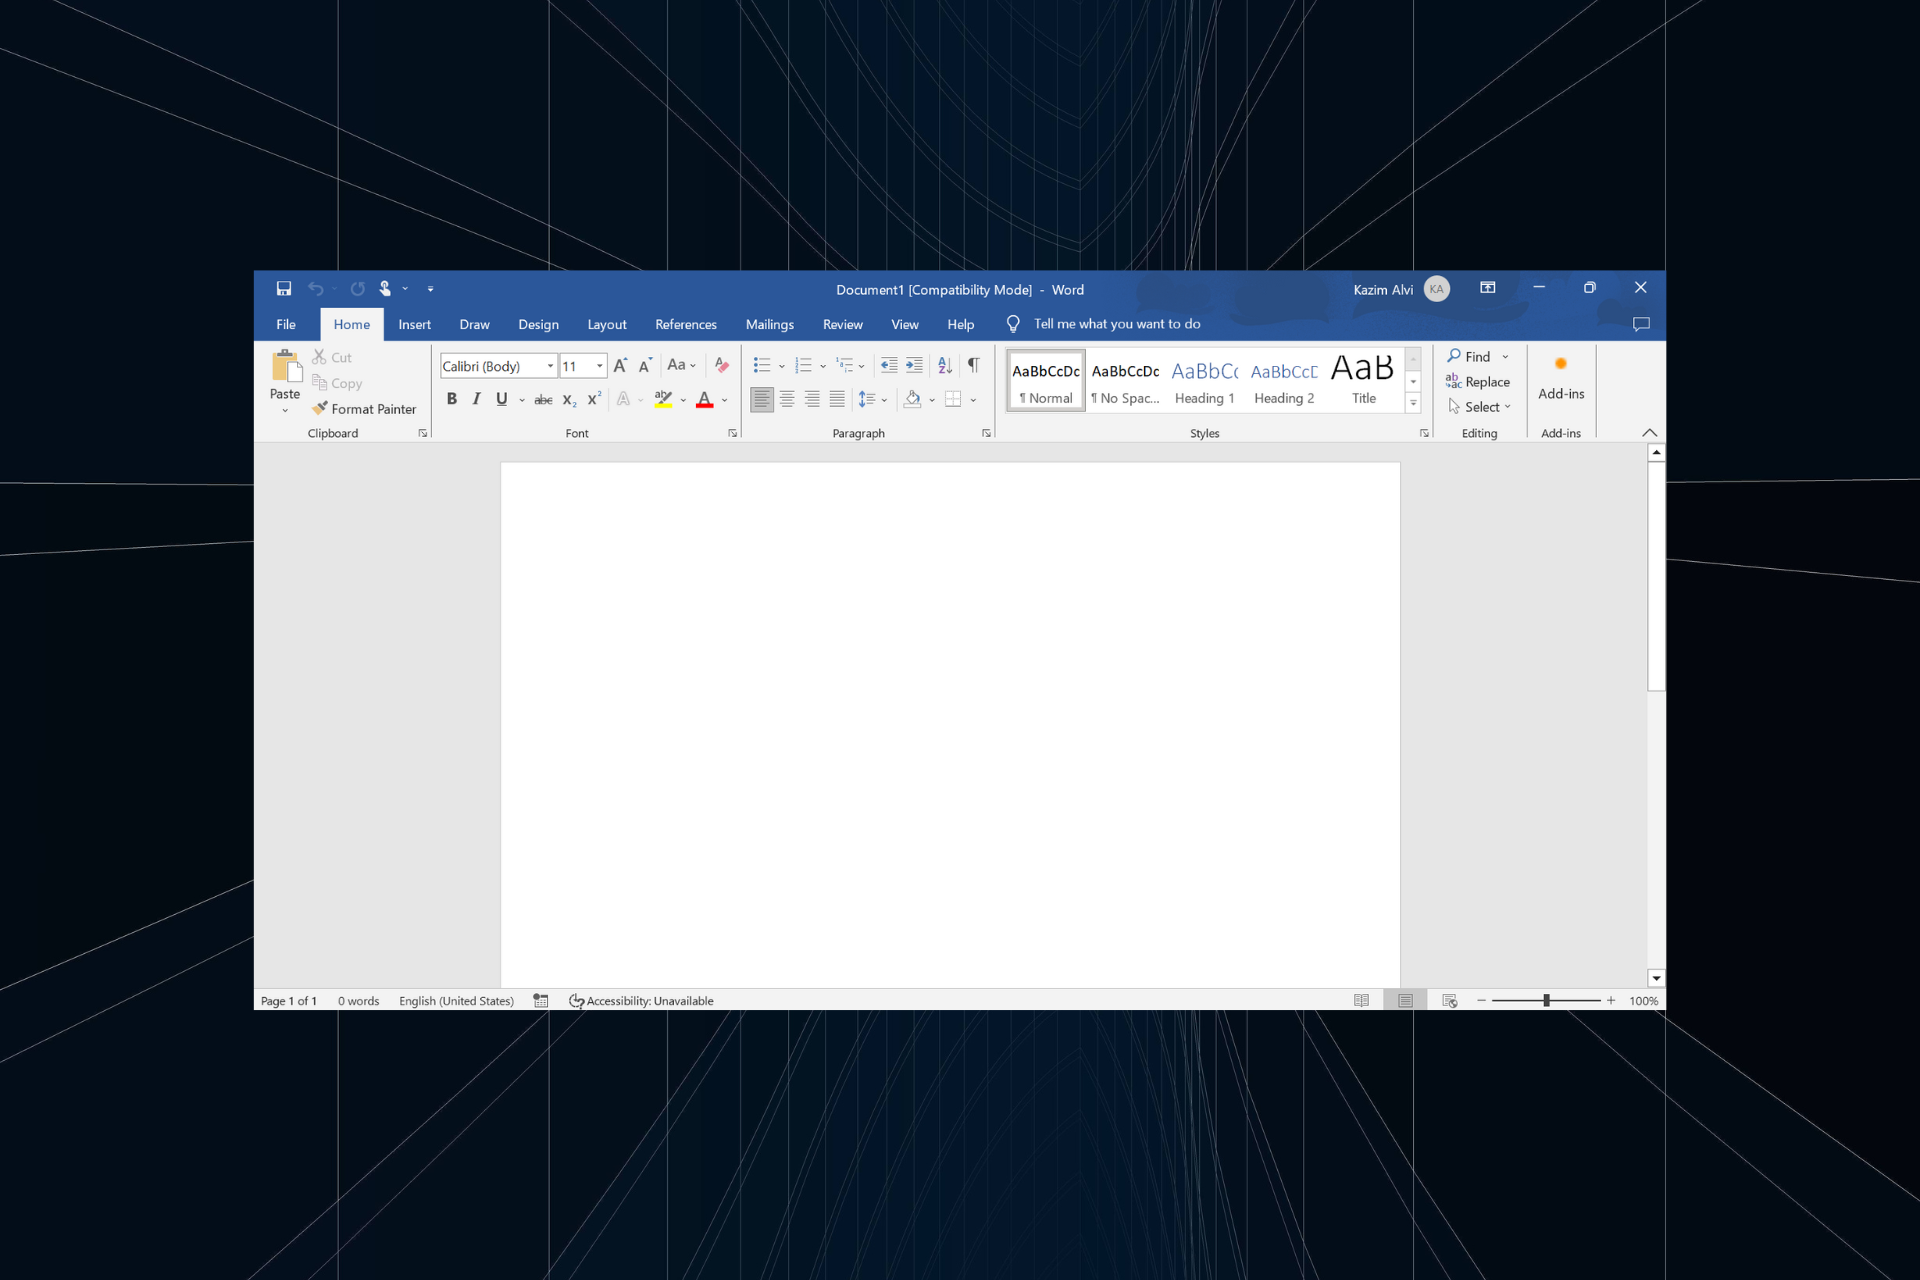Increase paragraph indent
The width and height of the screenshot is (1920, 1280).
914,366
